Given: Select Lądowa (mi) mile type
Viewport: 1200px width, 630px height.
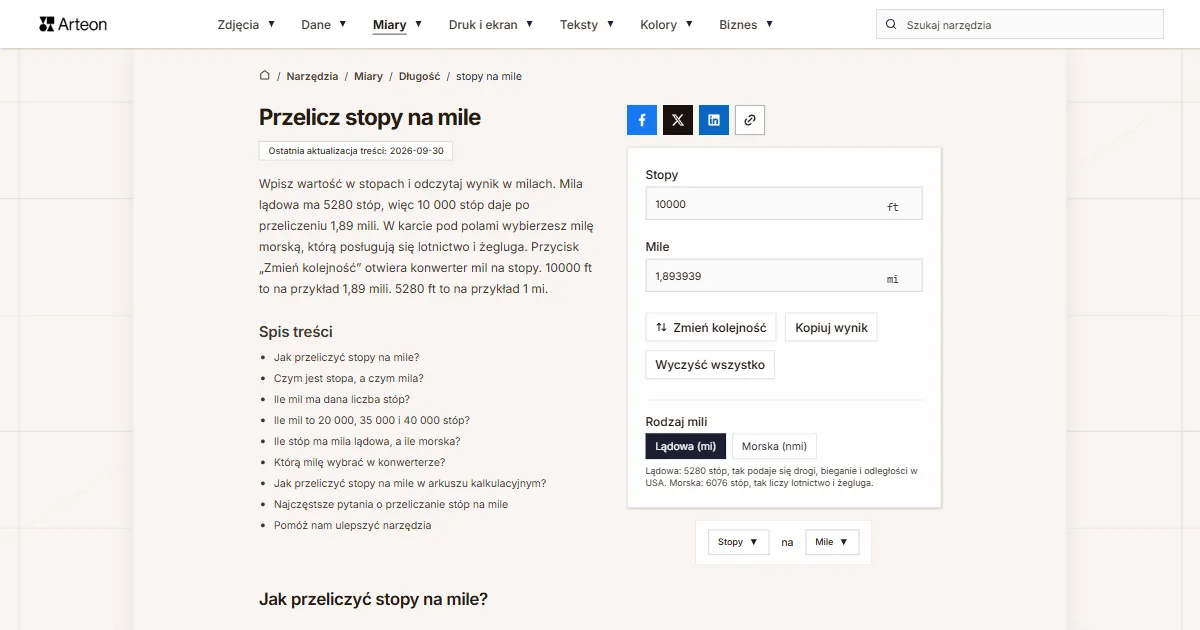Looking at the screenshot, I should [686, 446].
